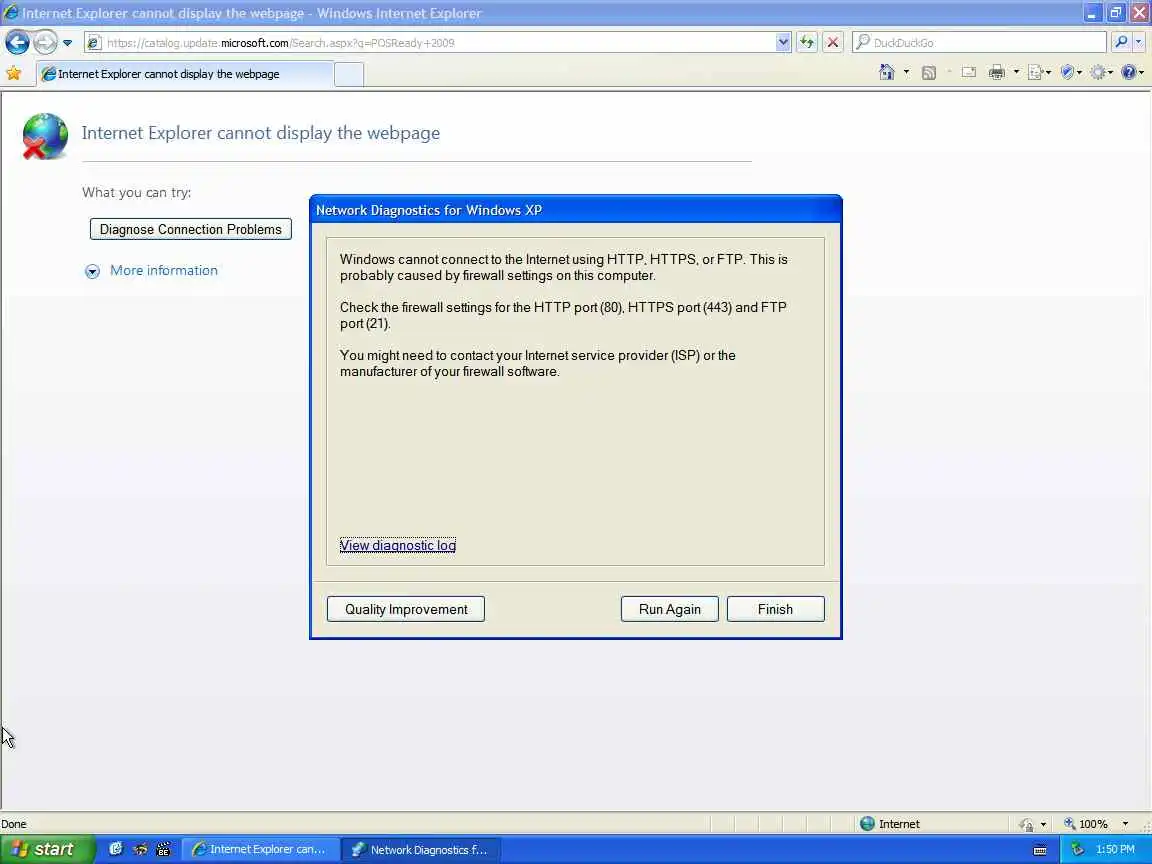Click the Read Mail envelope icon
The height and width of the screenshot is (864, 1152).
pyautogui.click(x=969, y=72)
